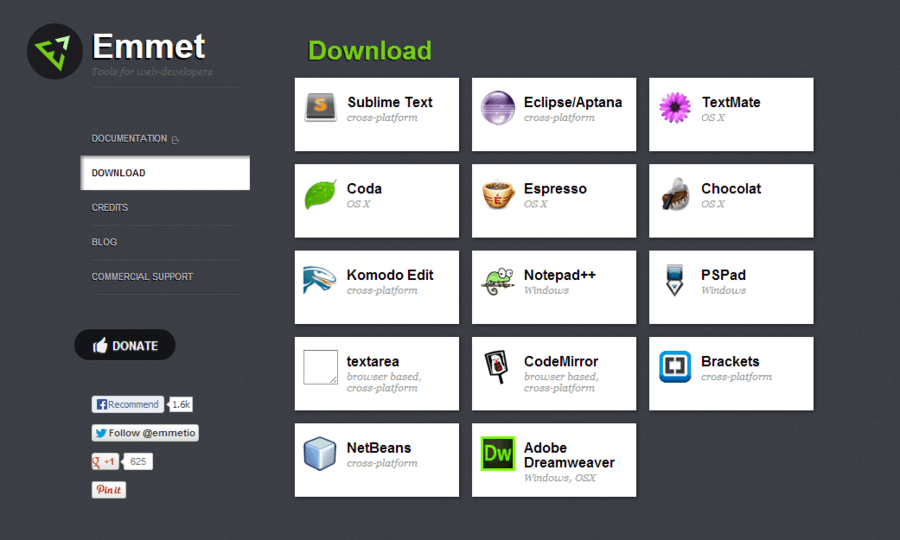Click the Coda green leaf icon
This screenshot has width=900, height=540.
click(320, 194)
